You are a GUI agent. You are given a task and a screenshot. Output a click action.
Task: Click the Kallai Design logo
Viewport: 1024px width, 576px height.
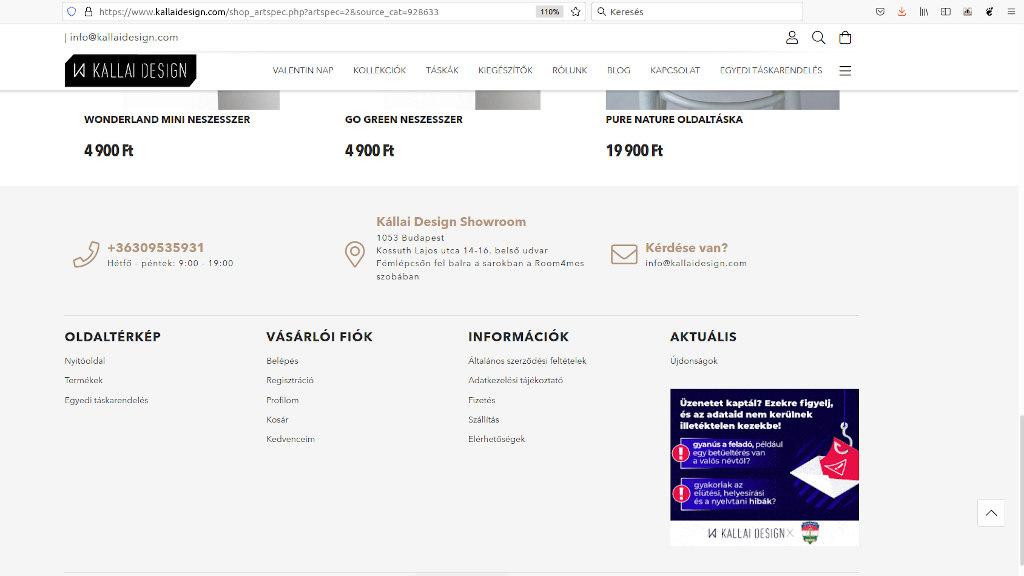pos(131,71)
